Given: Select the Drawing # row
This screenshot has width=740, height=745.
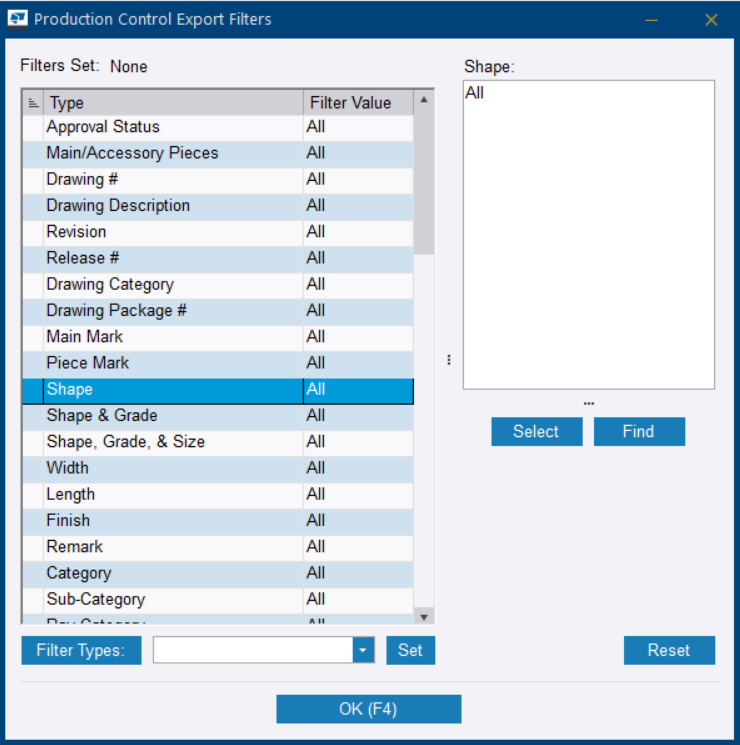Looking at the screenshot, I should (x=218, y=180).
